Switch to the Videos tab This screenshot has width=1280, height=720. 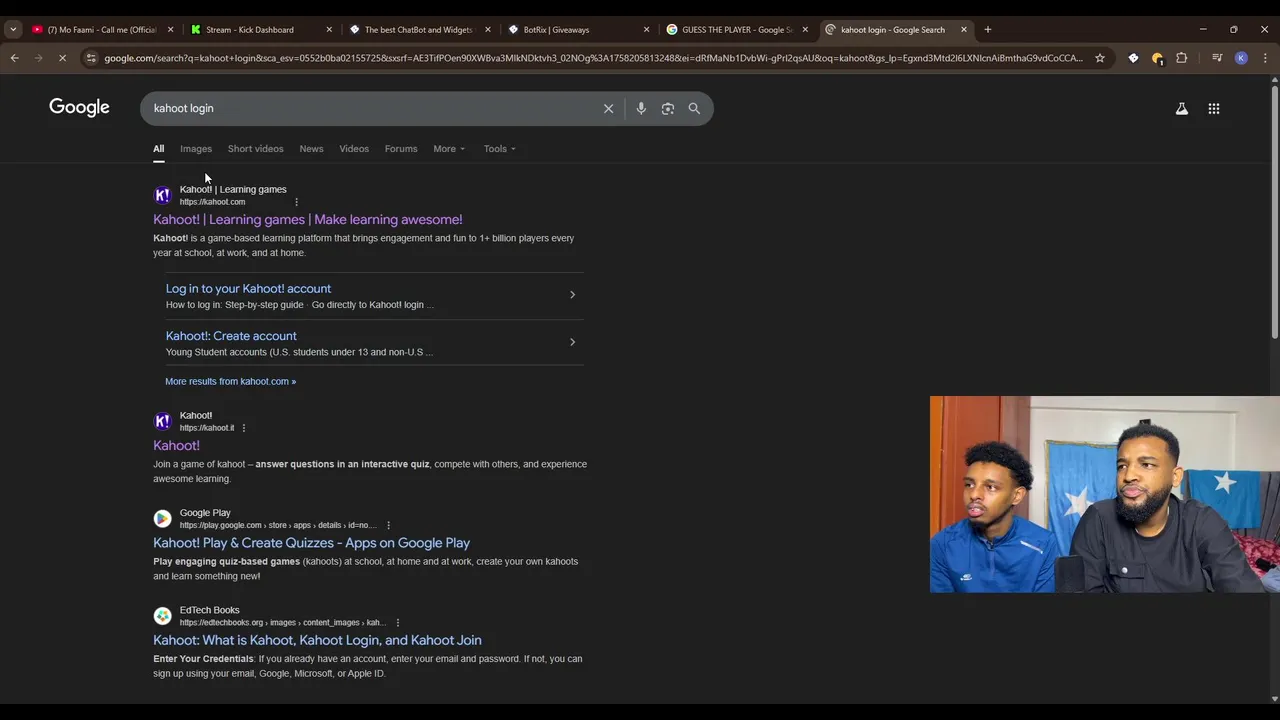(x=354, y=149)
